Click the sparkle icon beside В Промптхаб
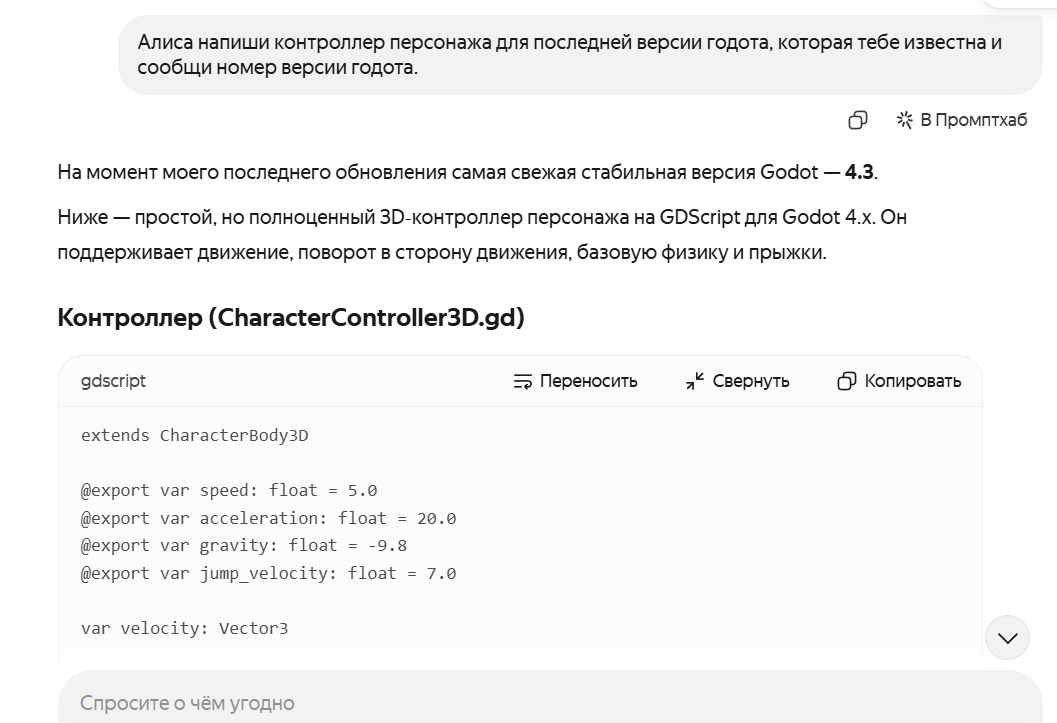 click(x=904, y=120)
